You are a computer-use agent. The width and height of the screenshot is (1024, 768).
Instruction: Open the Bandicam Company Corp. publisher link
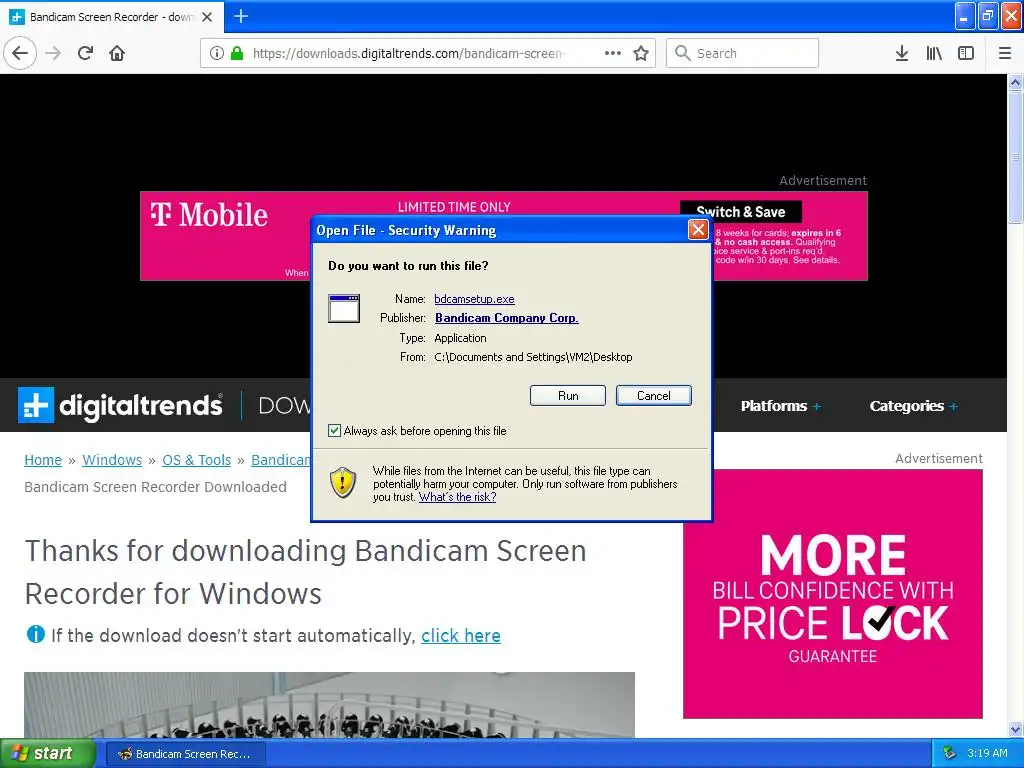507,318
